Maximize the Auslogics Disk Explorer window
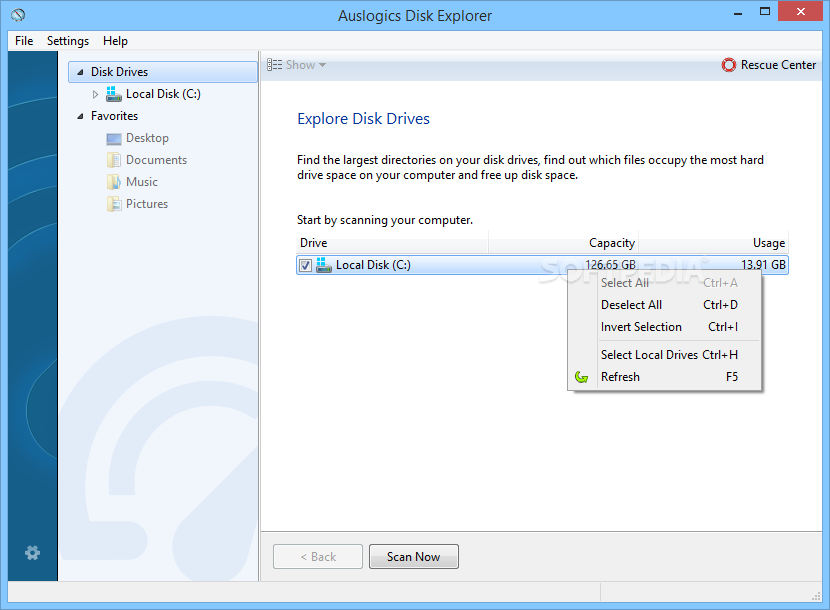The width and height of the screenshot is (830, 610). pyautogui.click(x=765, y=12)
